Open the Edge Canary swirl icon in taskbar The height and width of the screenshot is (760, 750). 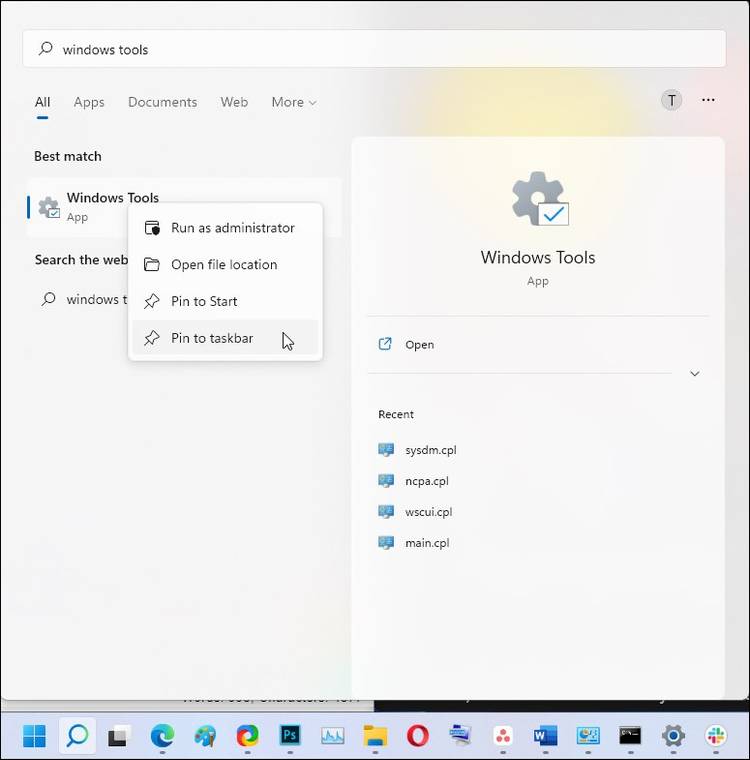pos(247,736)
